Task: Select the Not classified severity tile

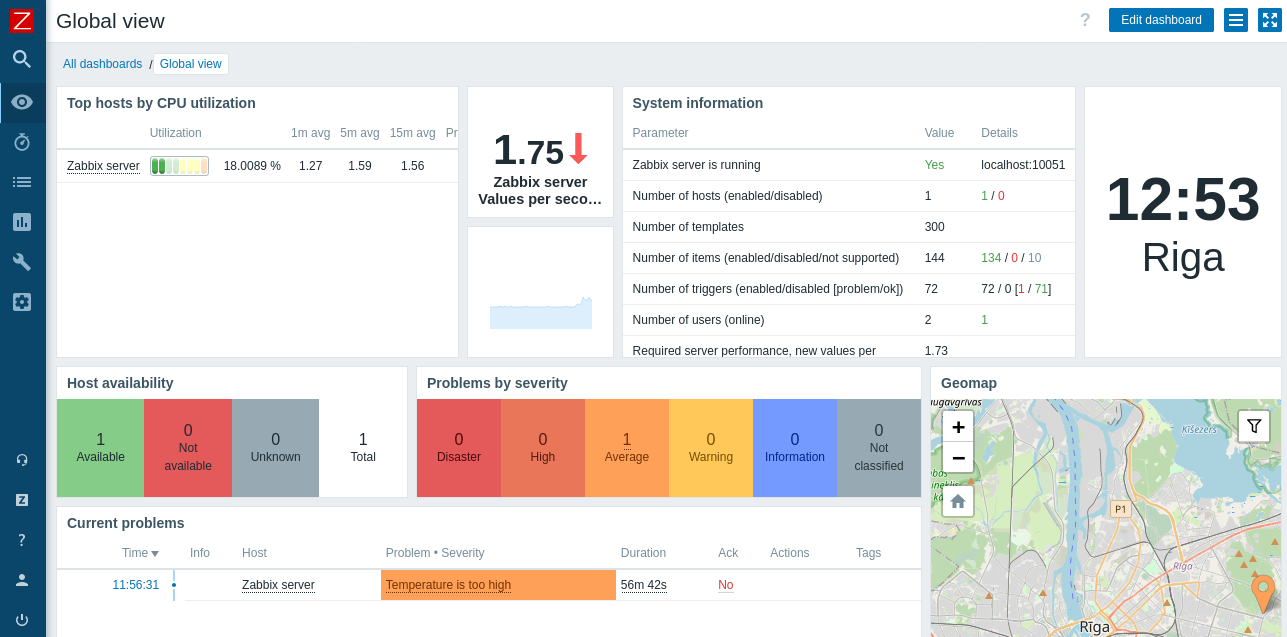Action: tap(879, 448)
